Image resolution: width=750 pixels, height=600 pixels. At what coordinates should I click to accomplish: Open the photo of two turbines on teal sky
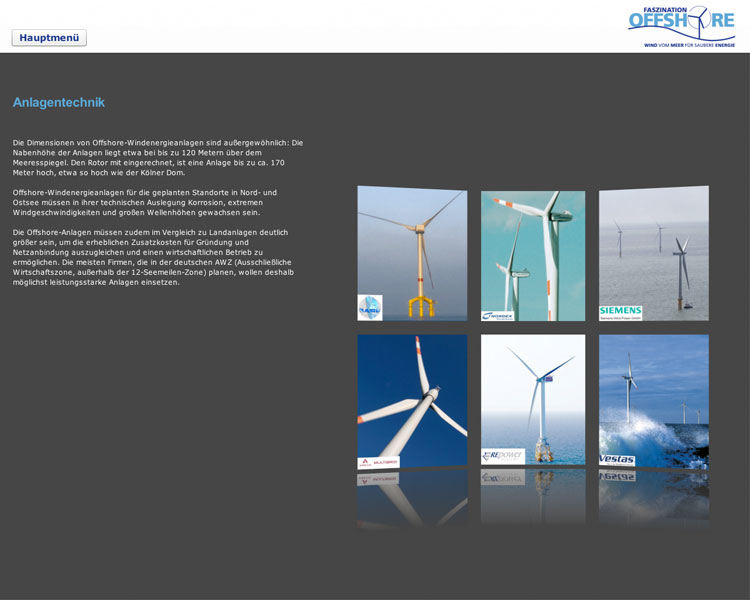[x=533, y=250]
